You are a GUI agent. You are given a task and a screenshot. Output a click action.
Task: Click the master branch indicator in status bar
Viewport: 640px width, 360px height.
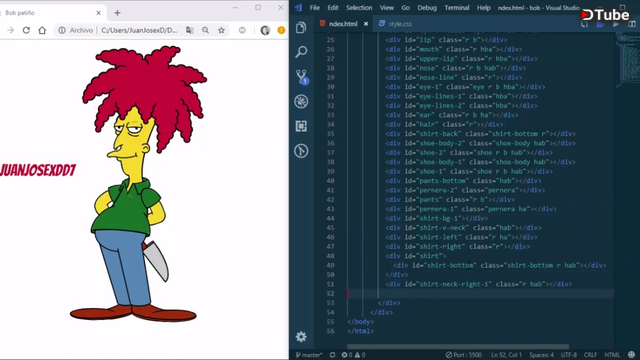(309, 355)
